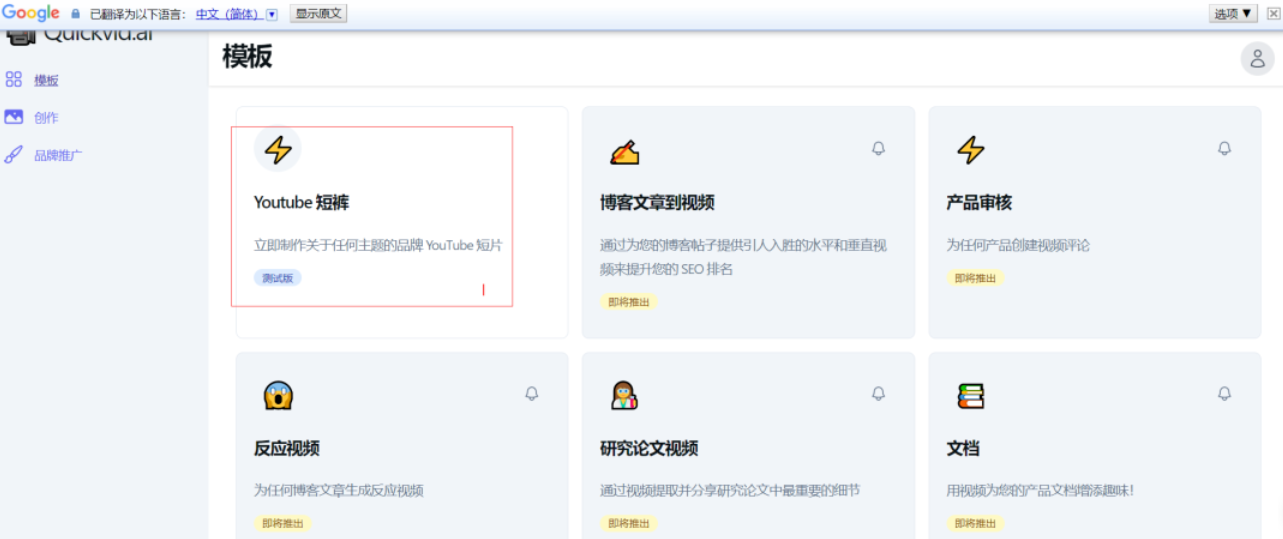Click the 即将推出 badge on 反应视频 card
1283x539 pixels.
click(x=283, y=523)
